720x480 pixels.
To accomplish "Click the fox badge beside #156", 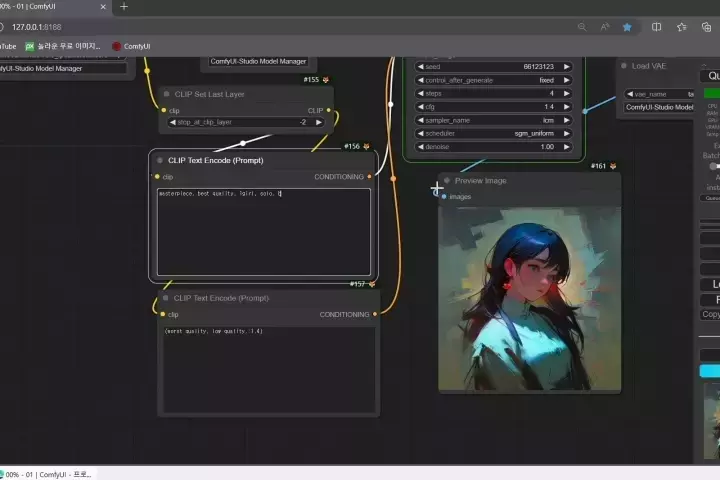I will click(366, 147).
